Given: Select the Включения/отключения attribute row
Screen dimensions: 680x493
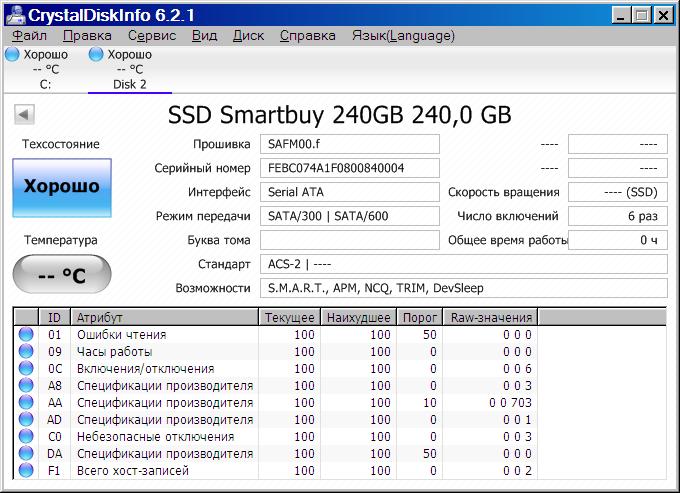Looking at the screenshot, I should [x=276, y=368].
